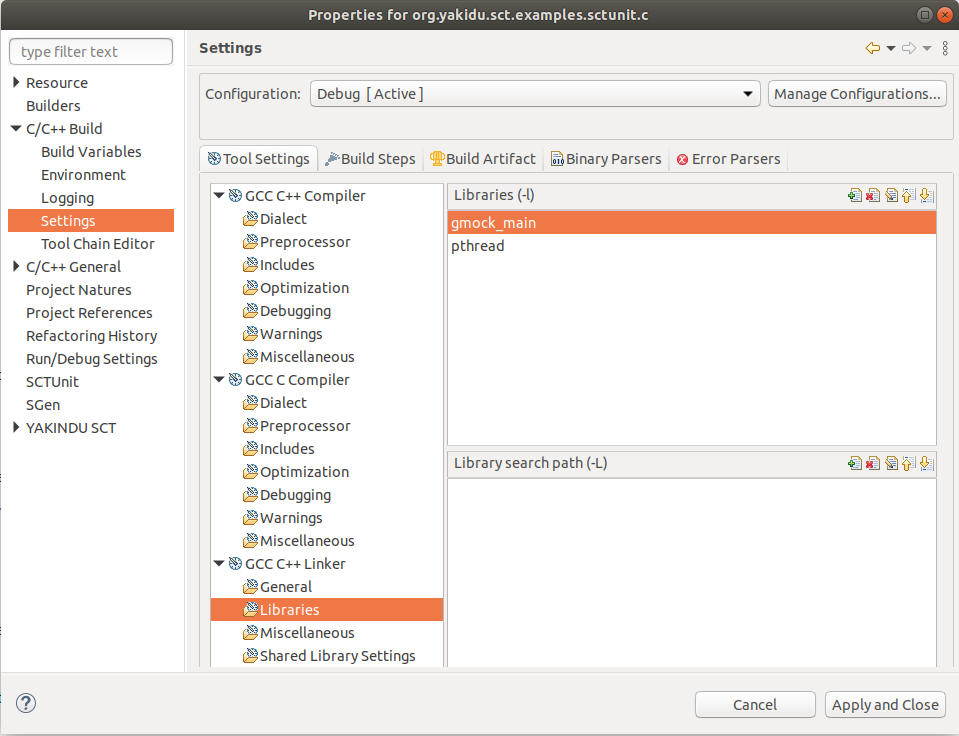959x736 pixels.
Task: Click the Cancel button
Action: pyautogui.click(x=755, y=705)
